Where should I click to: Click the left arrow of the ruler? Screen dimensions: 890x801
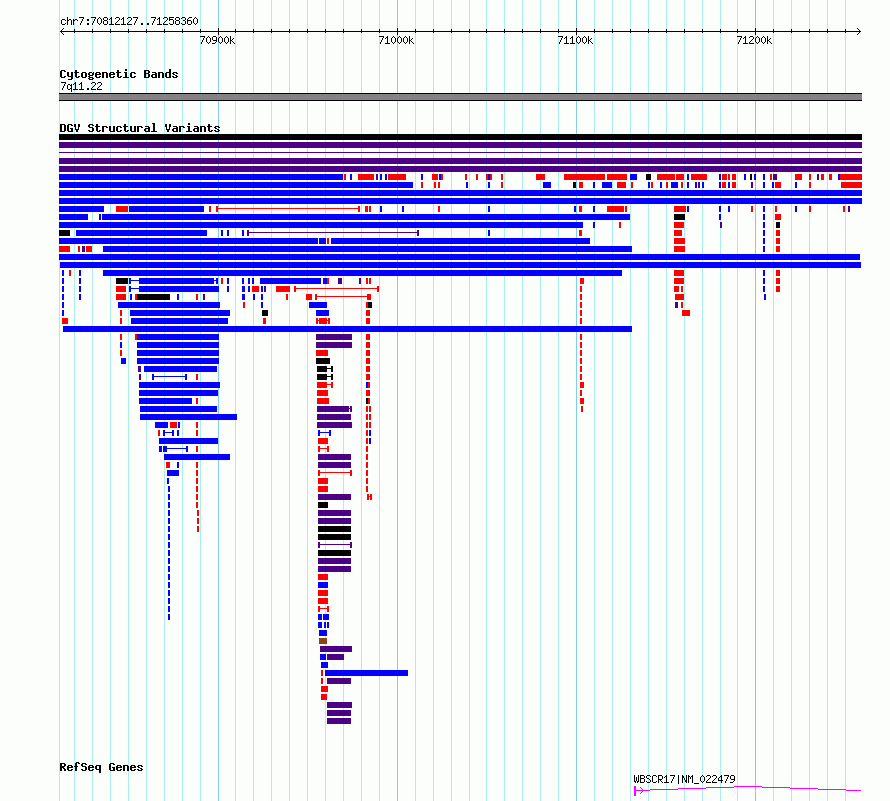(x=62, y=31)
